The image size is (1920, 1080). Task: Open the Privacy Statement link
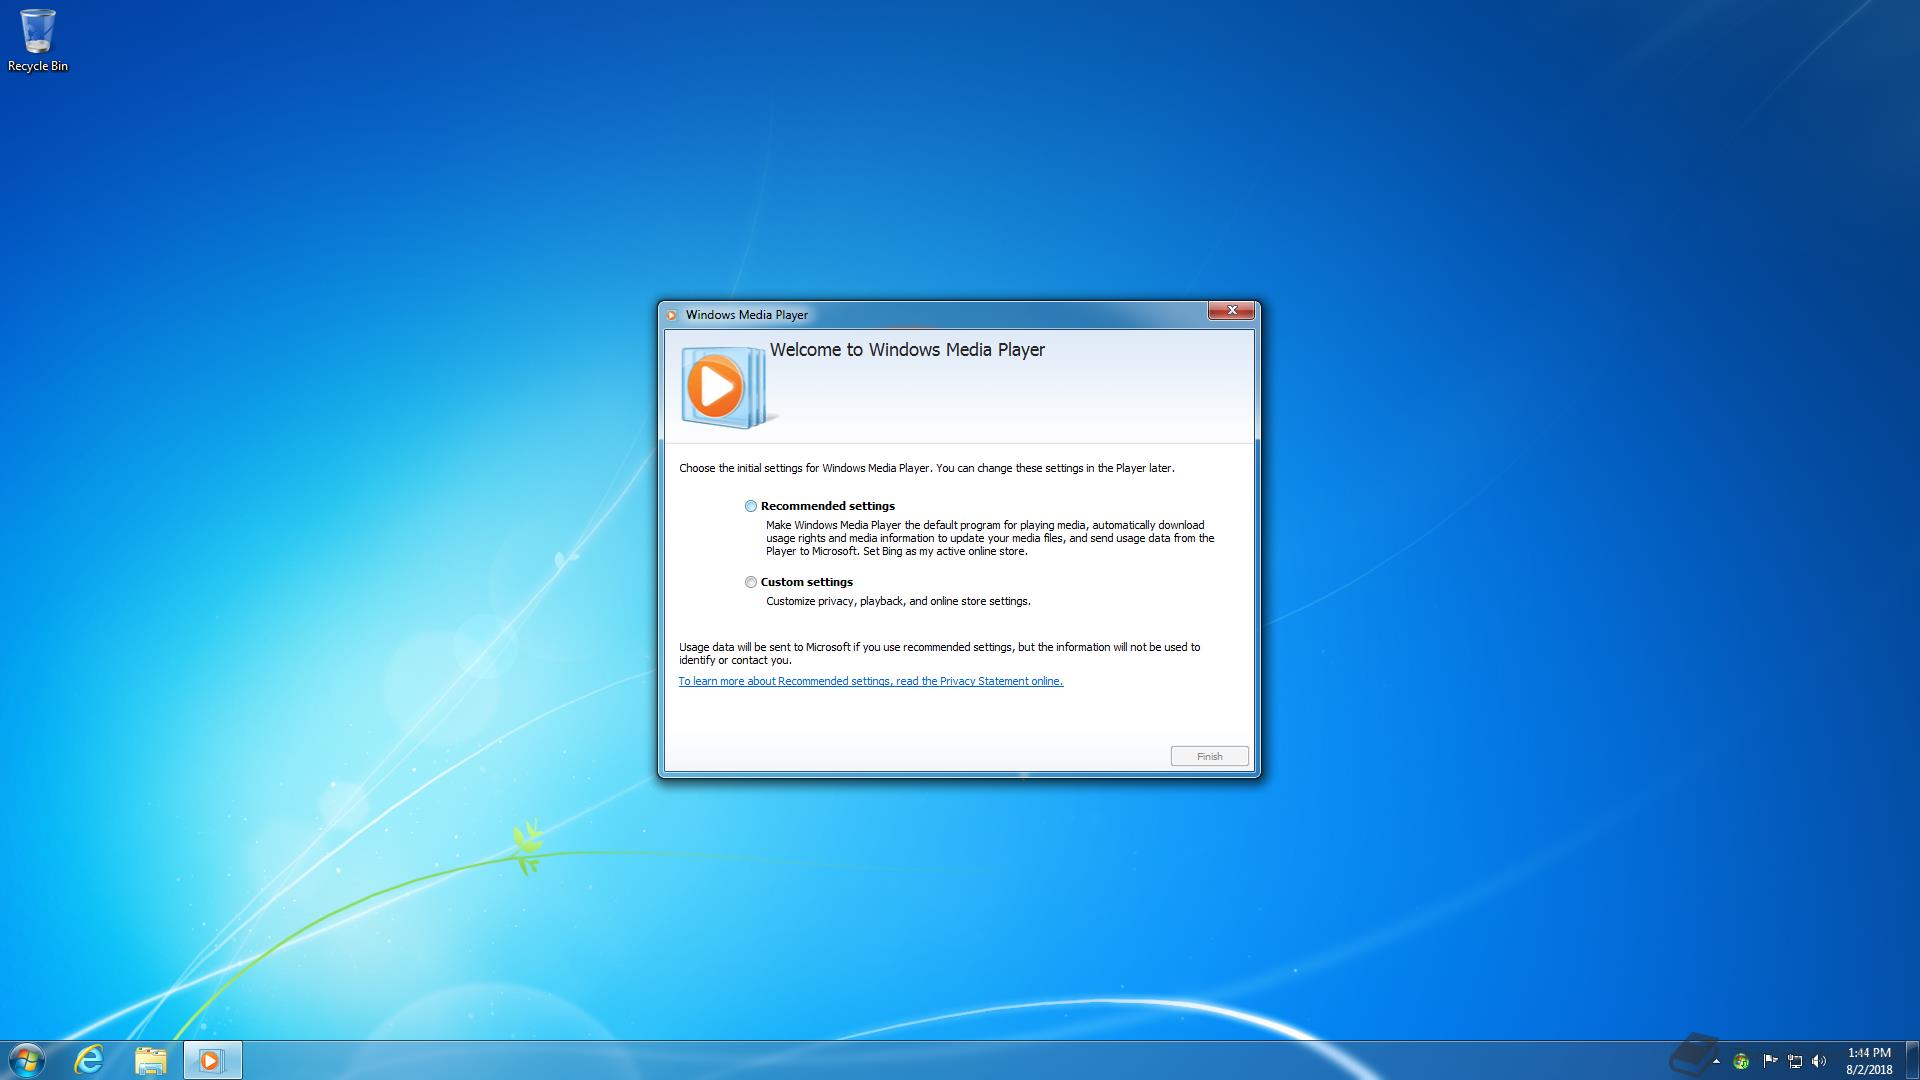coord(870,681)
